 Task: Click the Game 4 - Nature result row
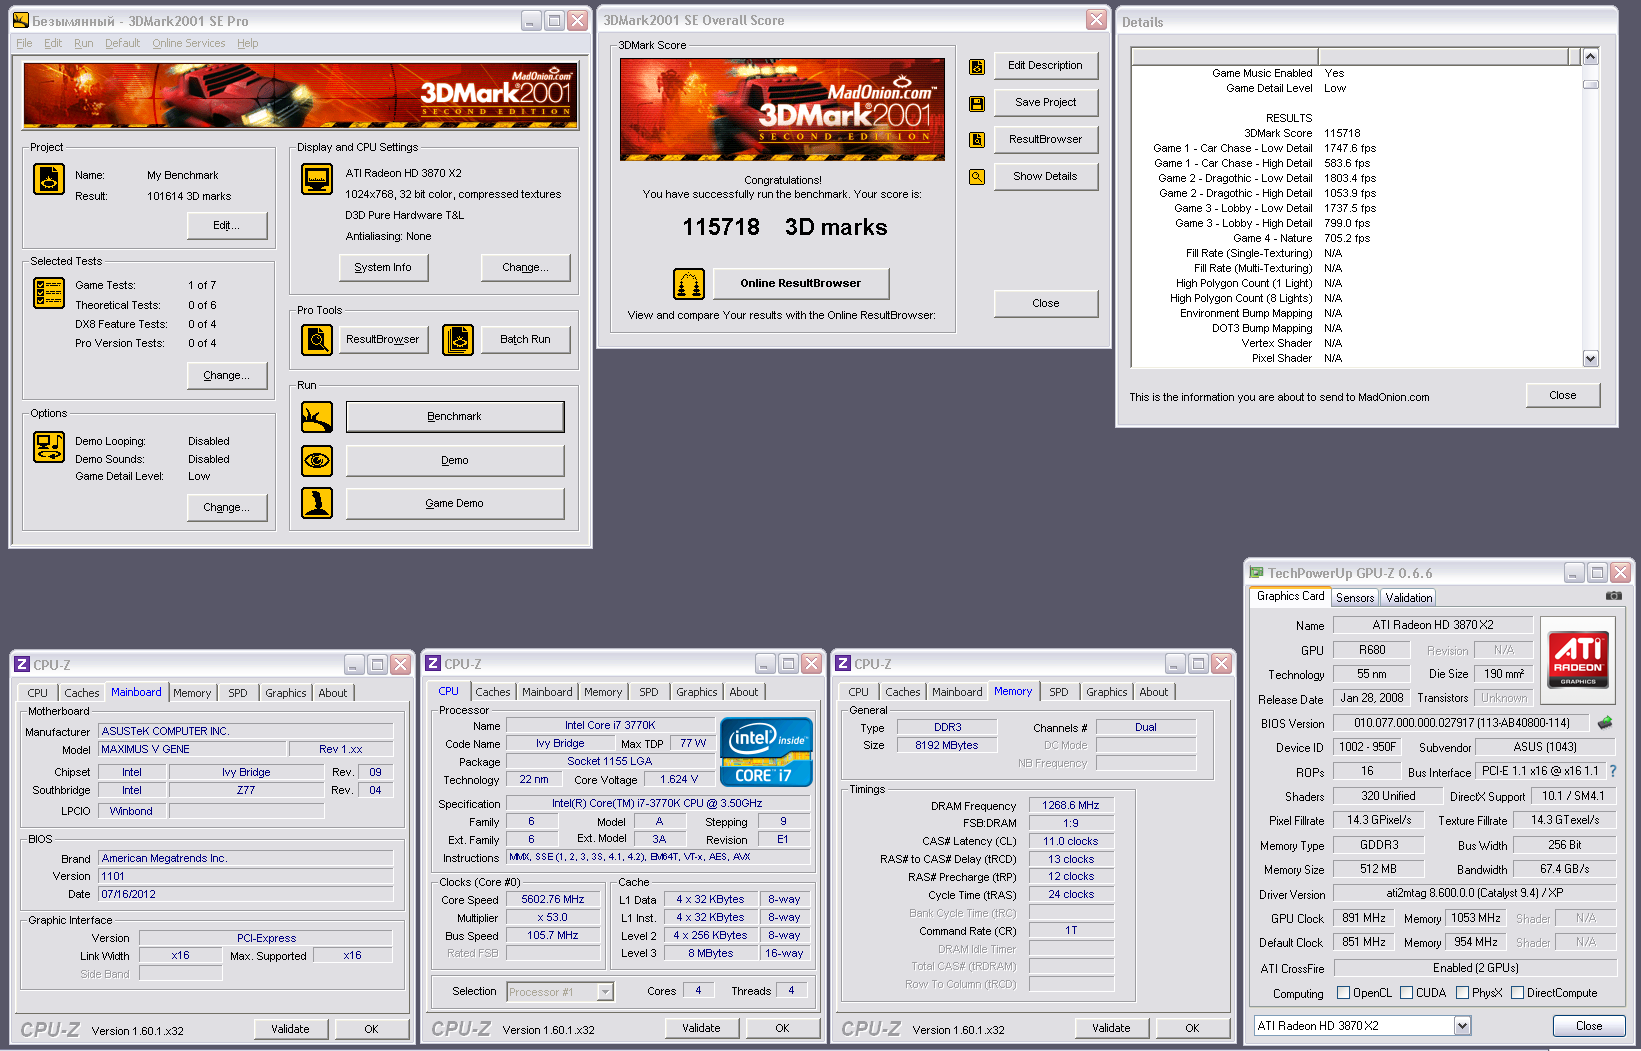[1301, 239]
